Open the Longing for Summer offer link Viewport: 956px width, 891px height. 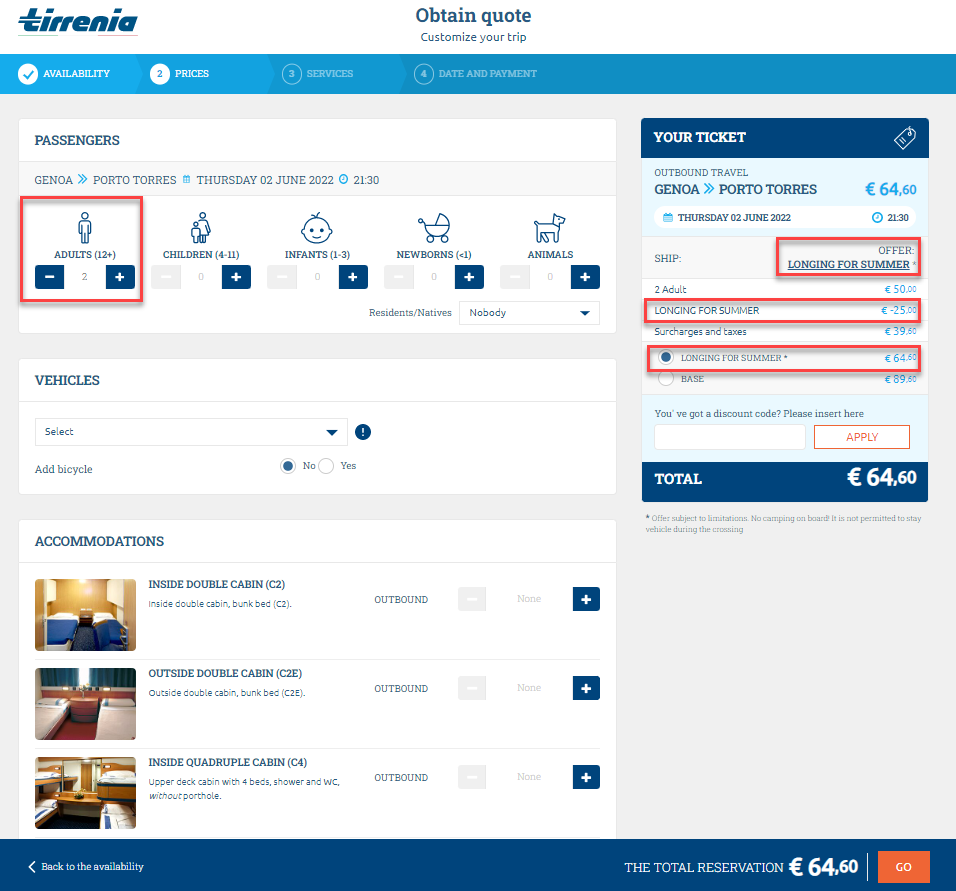(848, 265)
